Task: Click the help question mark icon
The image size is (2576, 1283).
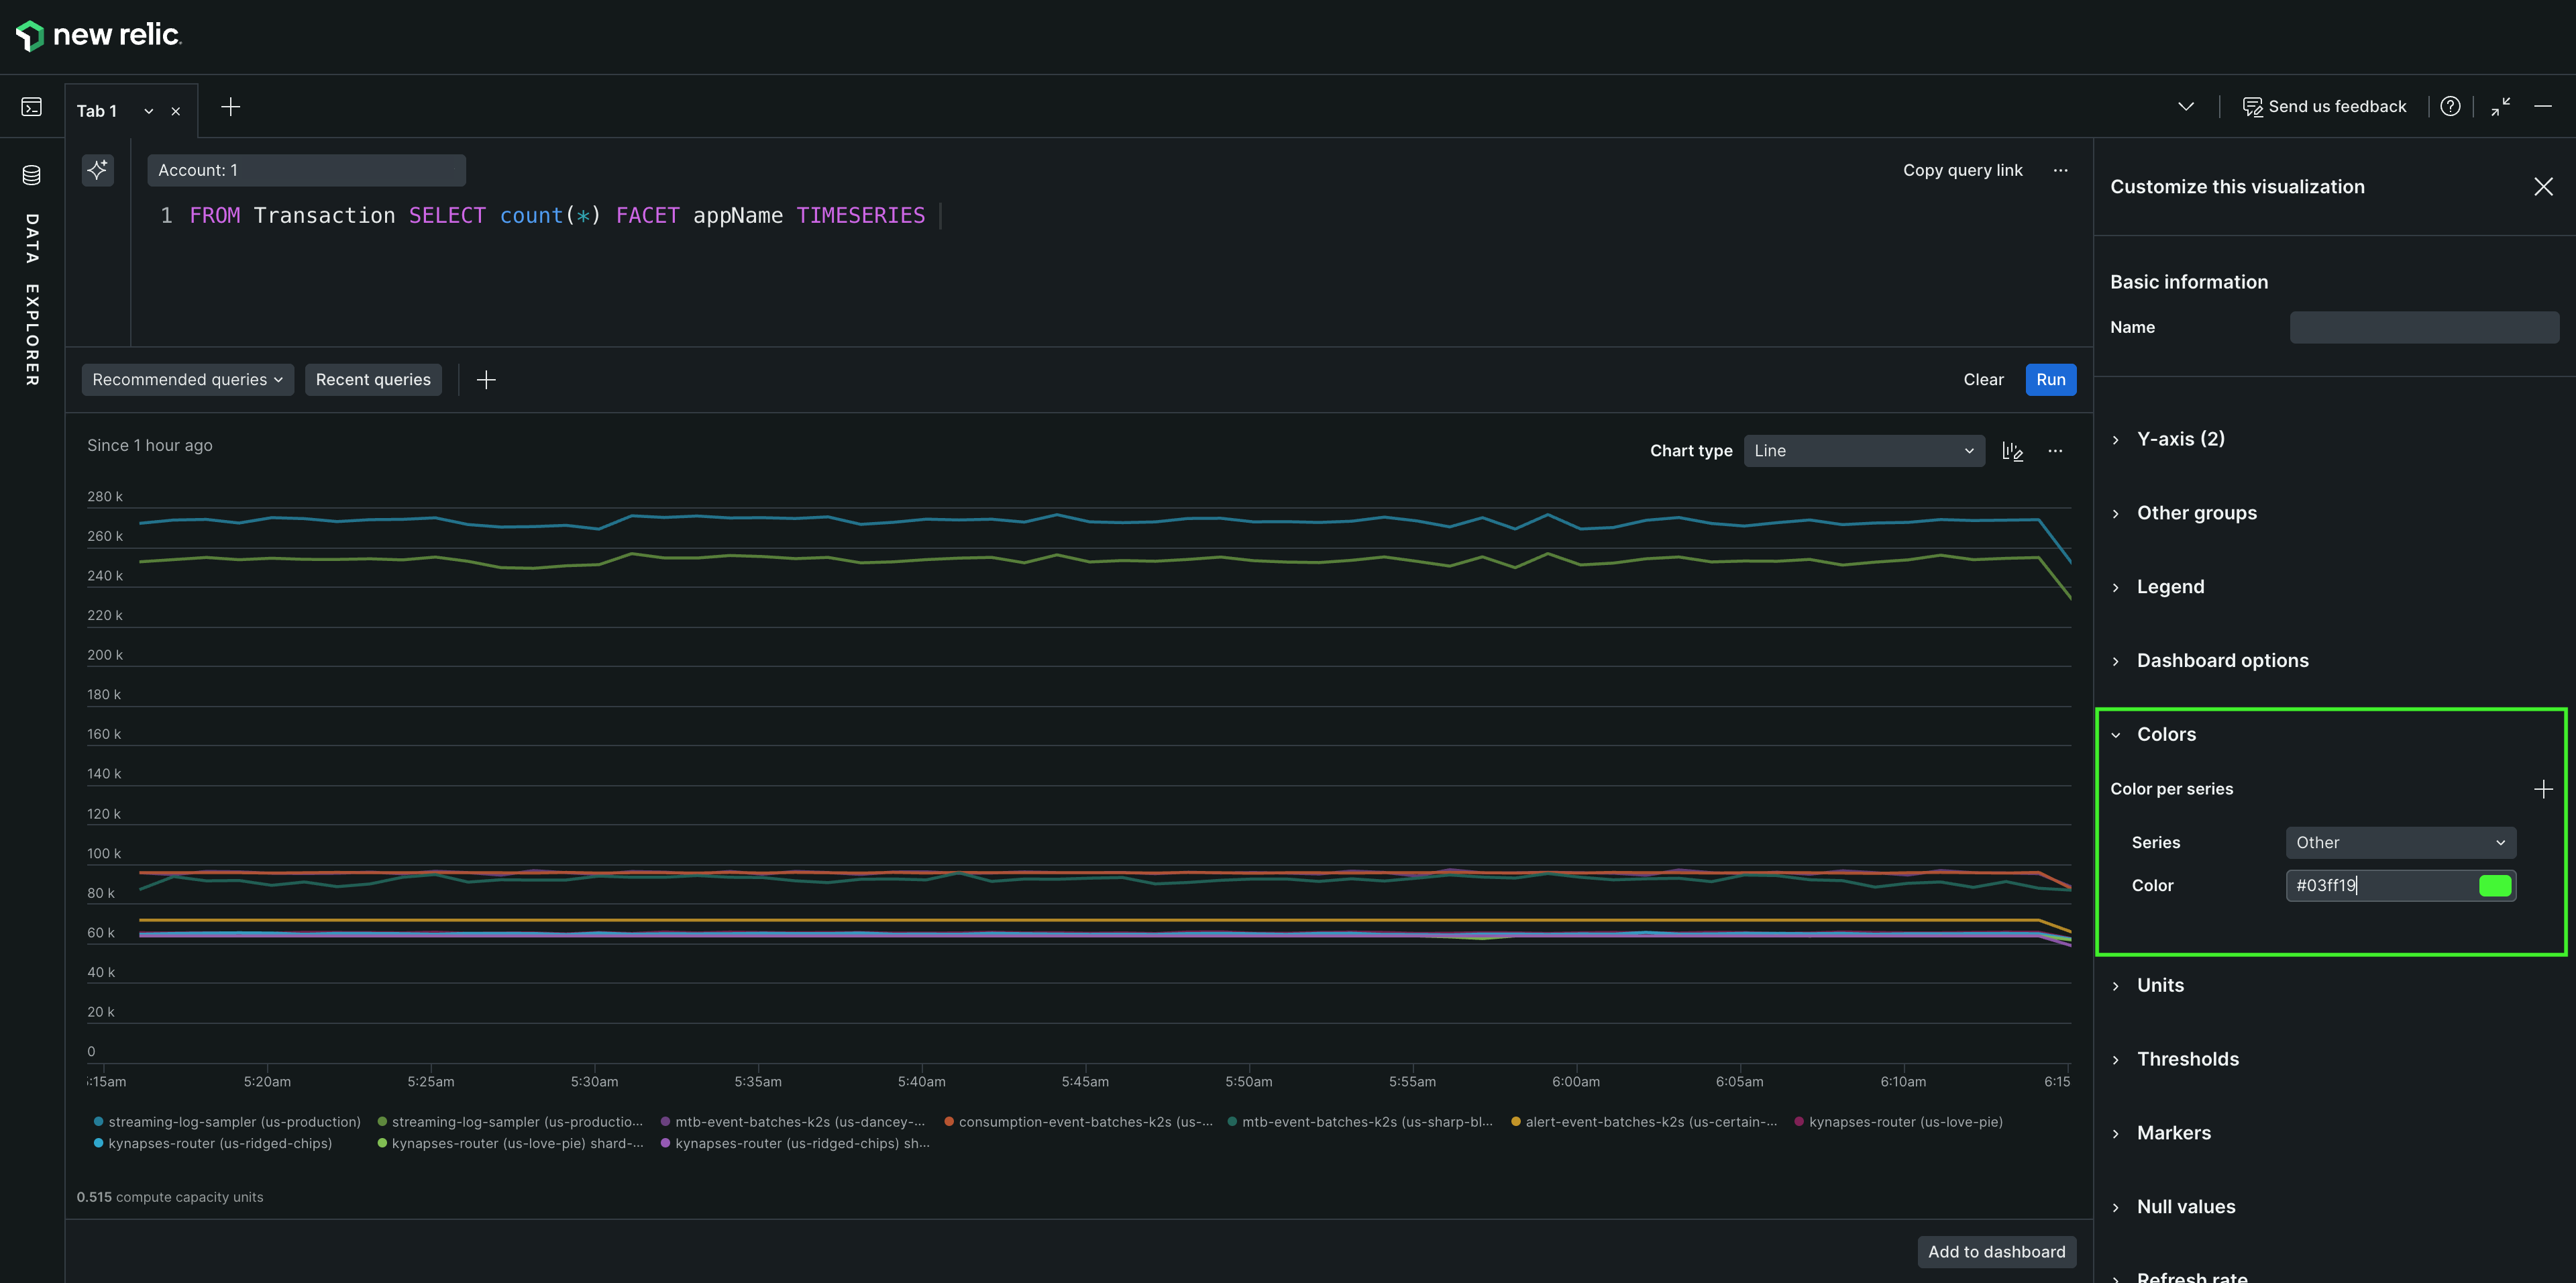Action: 2450,106
